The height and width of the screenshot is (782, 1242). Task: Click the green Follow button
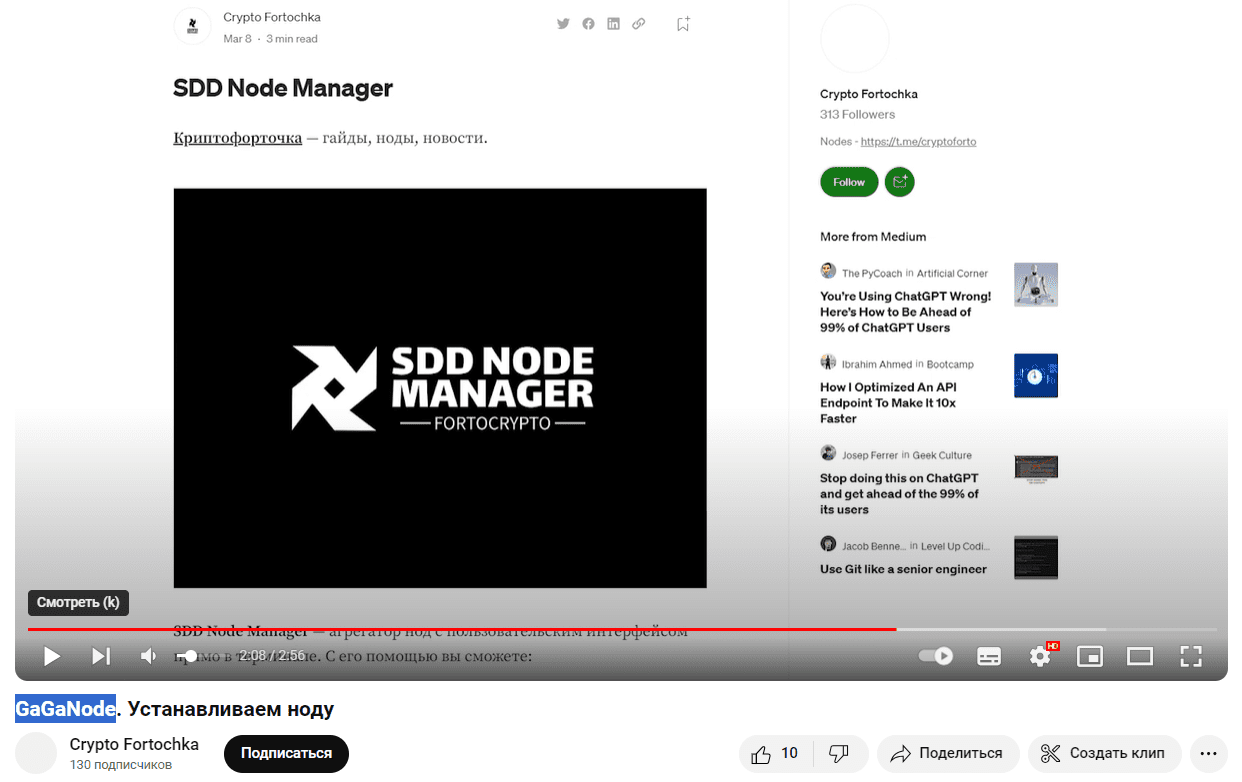pos(849,182)
